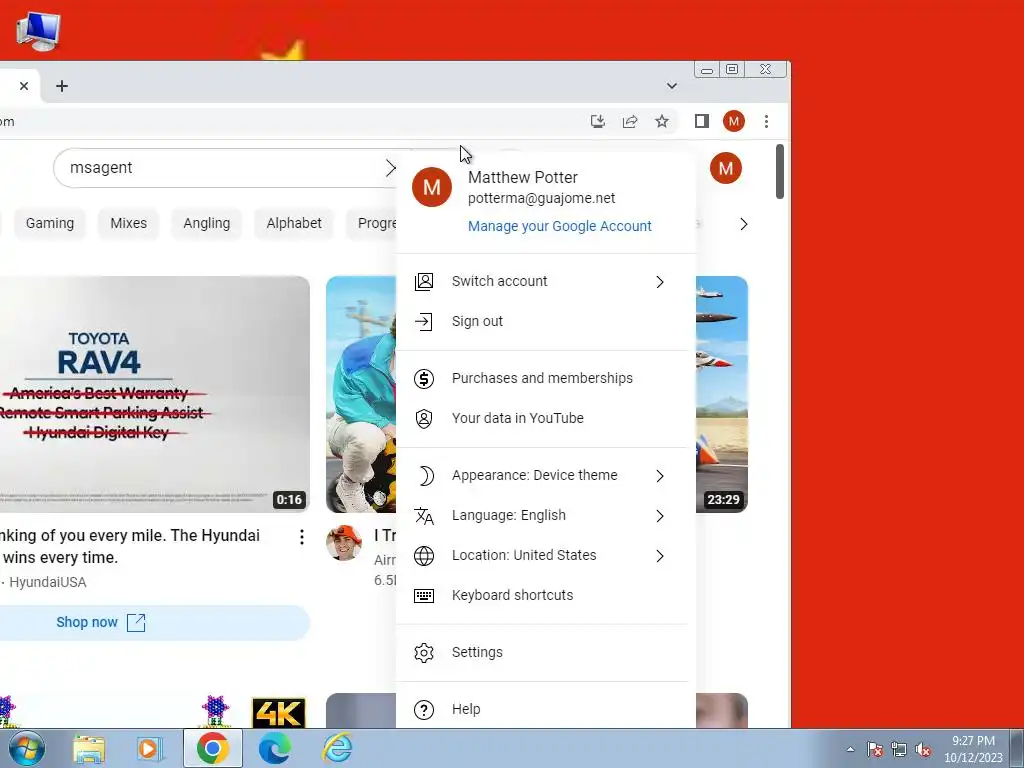The height and width of the screenshot is (768, 1024).
Task: Click the globe location icon
Action: (x=424, y=555)
